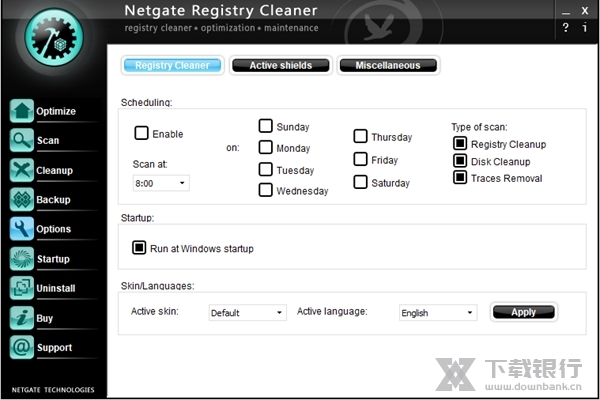Open the Scan at time dropdown
The image size is (600, 400).
coord(161,183)
